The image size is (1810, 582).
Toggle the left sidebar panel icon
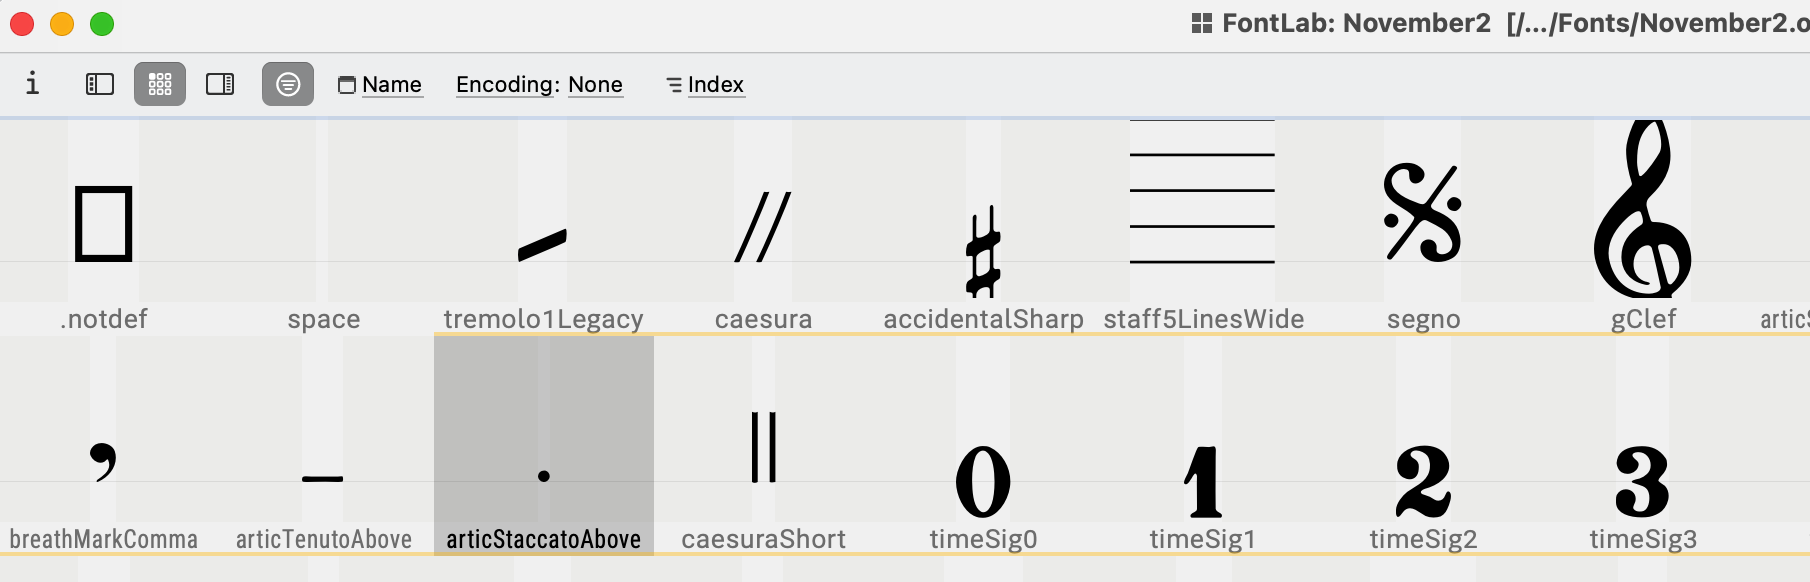tap(100, 84)
